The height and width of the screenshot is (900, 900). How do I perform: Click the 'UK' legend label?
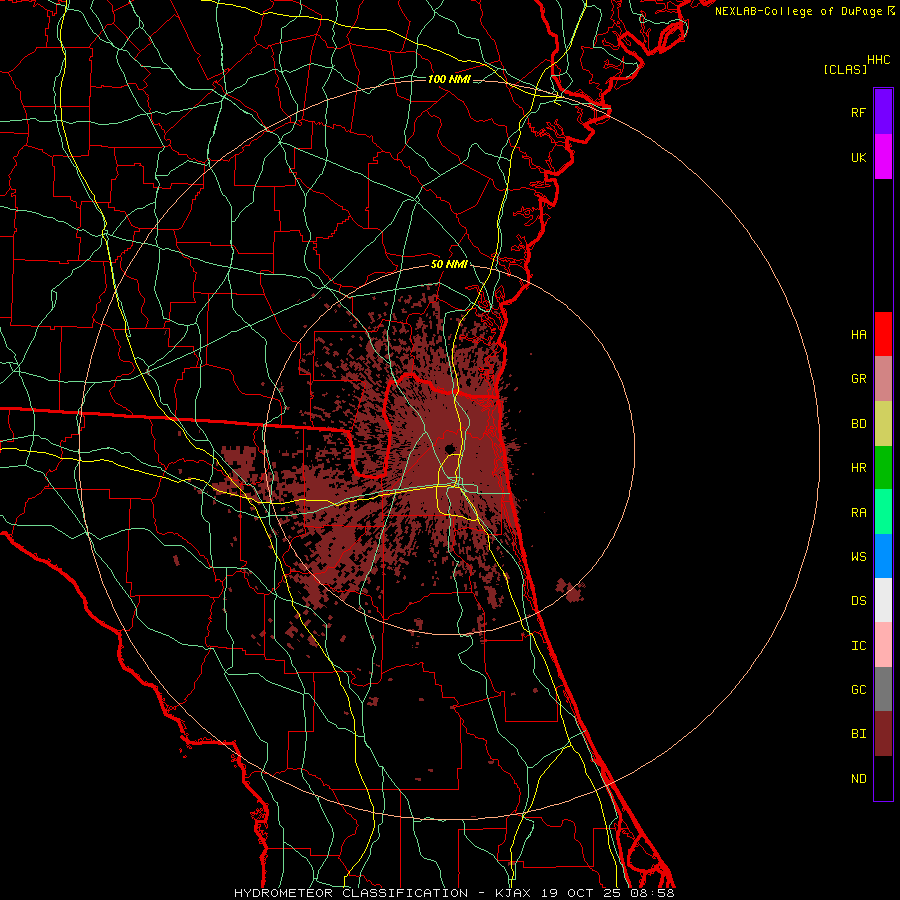pyautogui.click(x=858, y=157)
